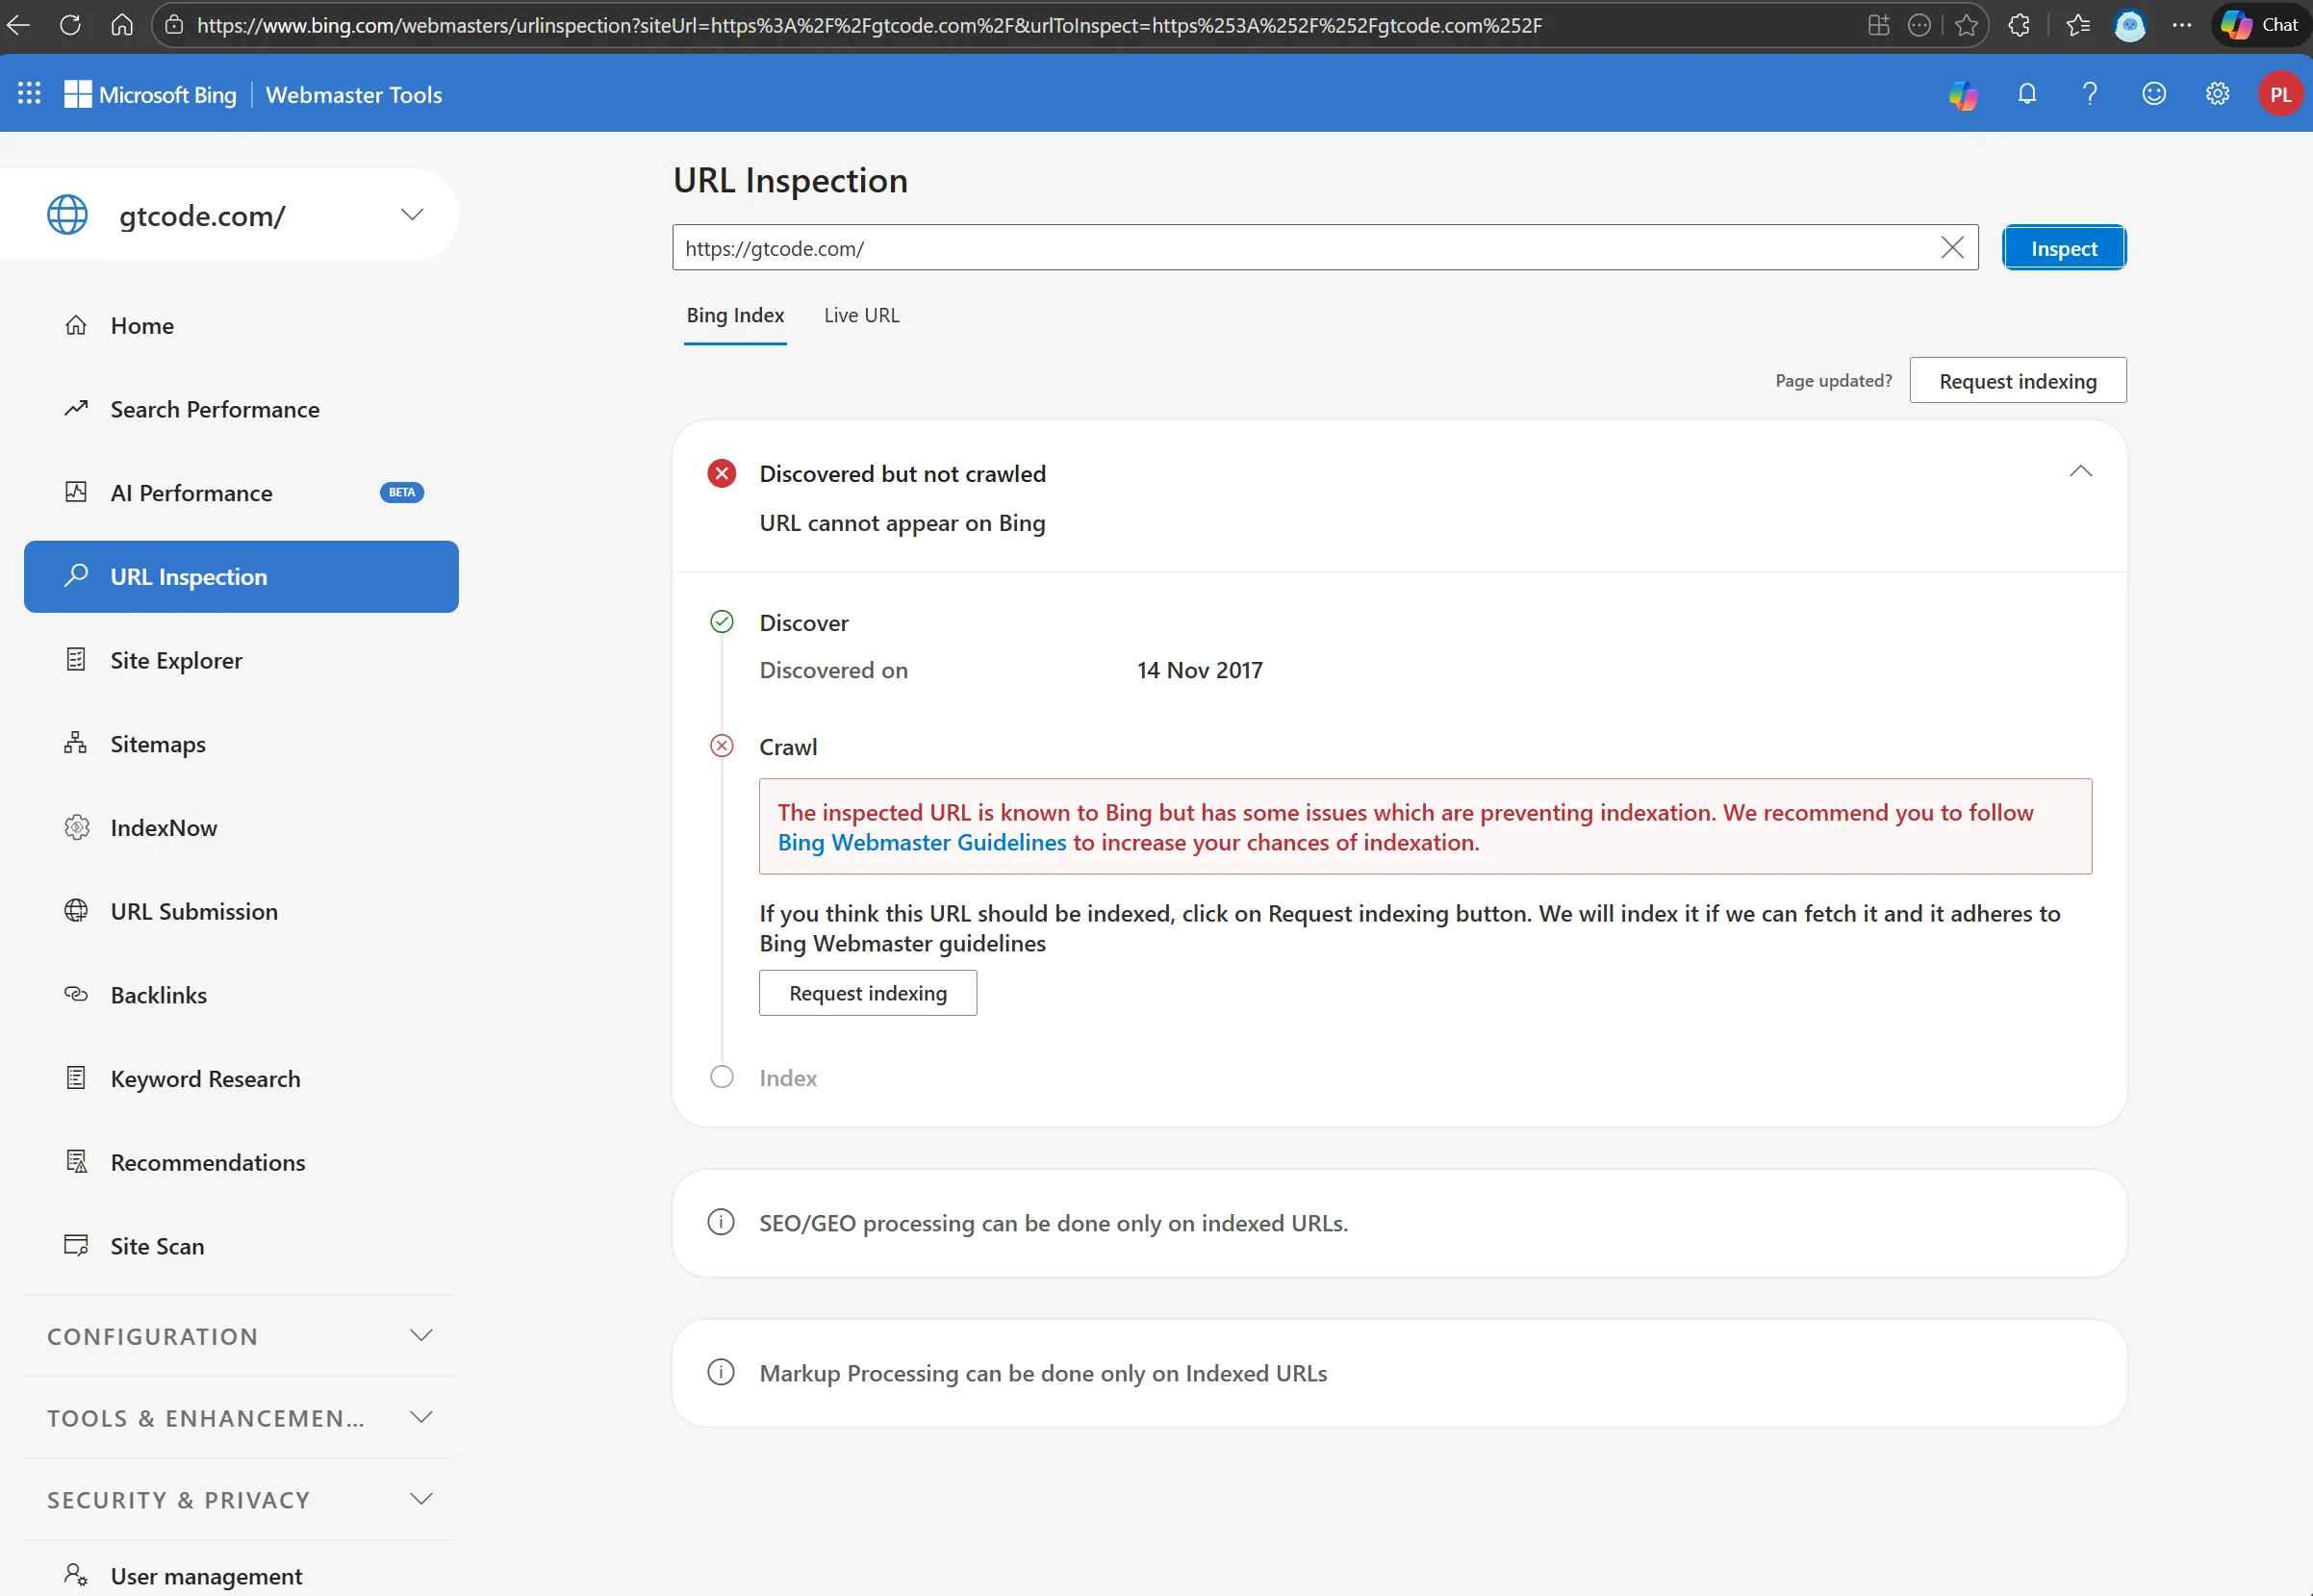Select the Bing Index tab
The height and width of the screenshot is (1596, 2313).
pos(735,316)
